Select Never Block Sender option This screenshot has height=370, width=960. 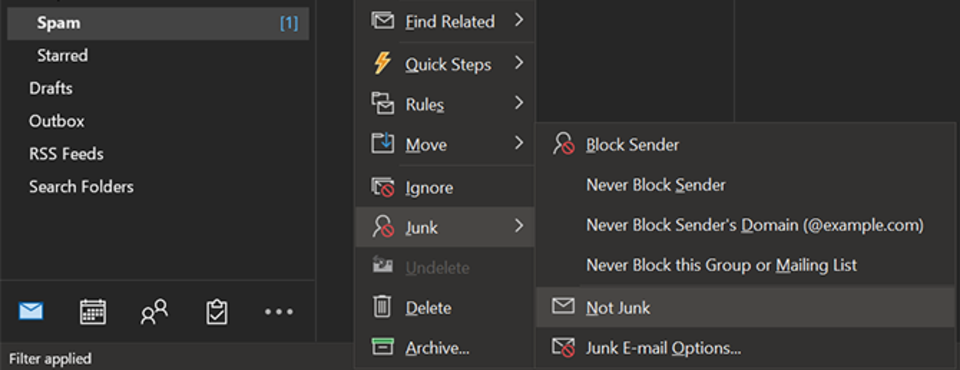point(745,185)
